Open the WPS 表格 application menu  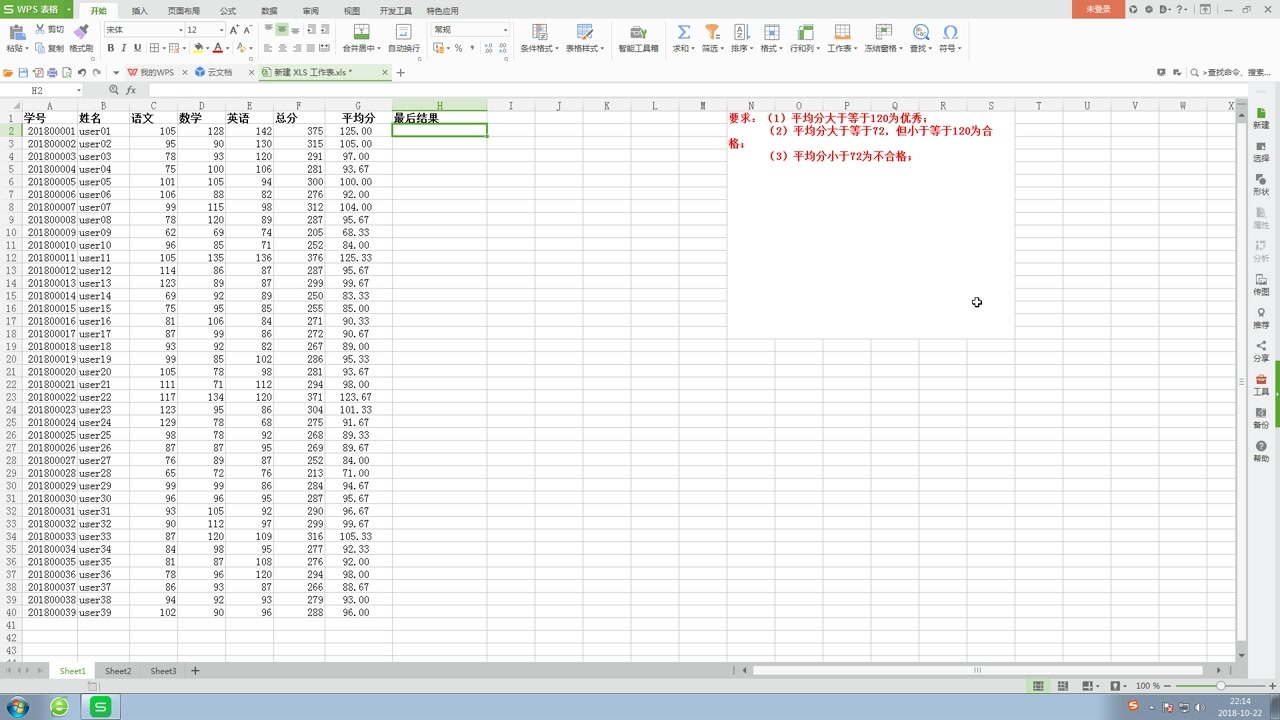(x=37, y=9)
